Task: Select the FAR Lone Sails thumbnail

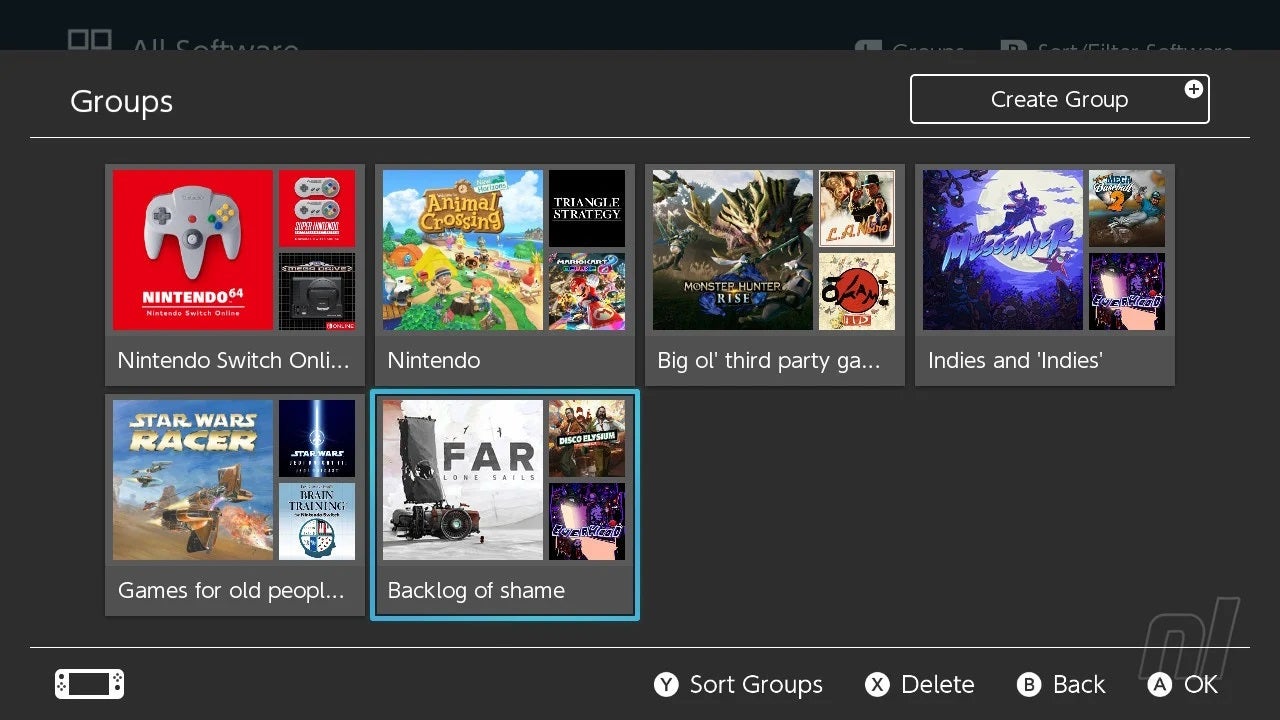Action: [x=463, y=480]
